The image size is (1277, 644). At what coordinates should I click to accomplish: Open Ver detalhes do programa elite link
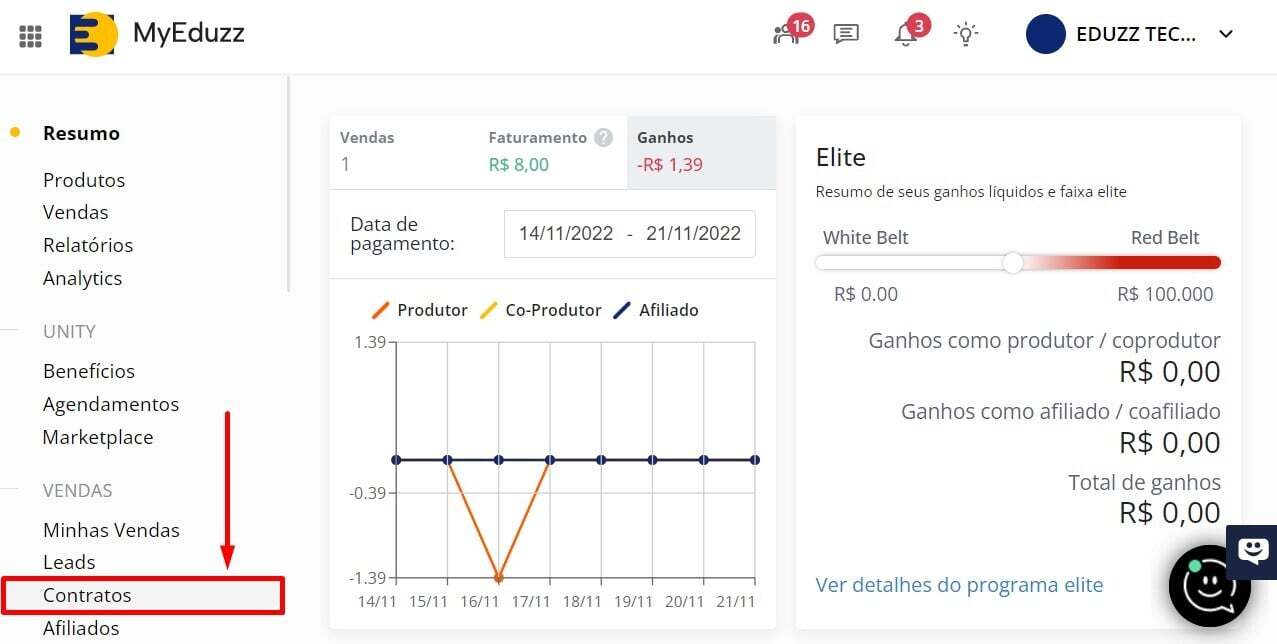(x=959, y=585)
